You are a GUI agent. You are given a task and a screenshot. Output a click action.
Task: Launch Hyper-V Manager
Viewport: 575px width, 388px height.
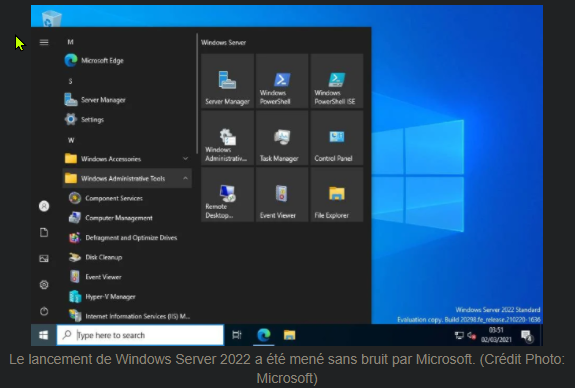point(128,297)
